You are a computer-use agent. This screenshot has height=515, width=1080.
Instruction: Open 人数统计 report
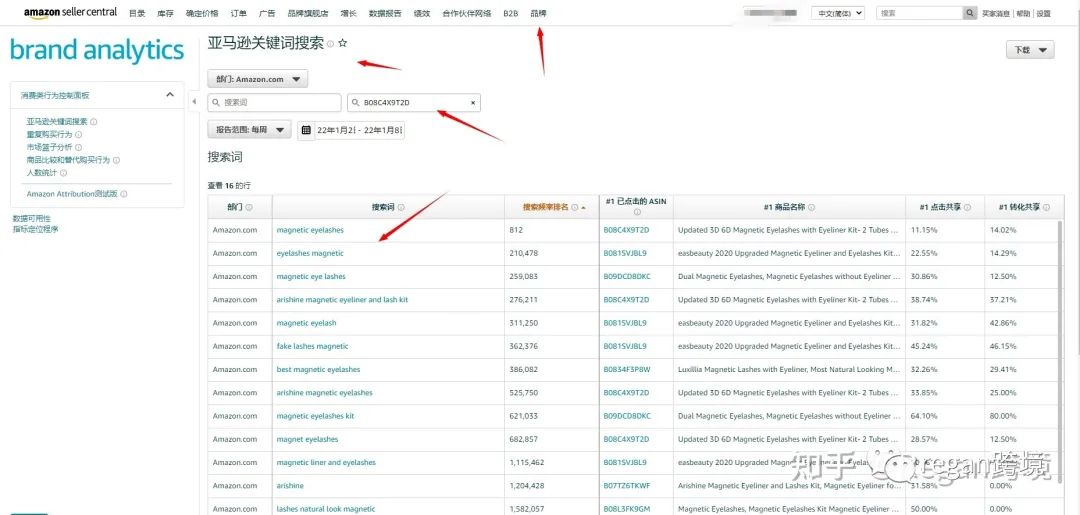(42, 173)
